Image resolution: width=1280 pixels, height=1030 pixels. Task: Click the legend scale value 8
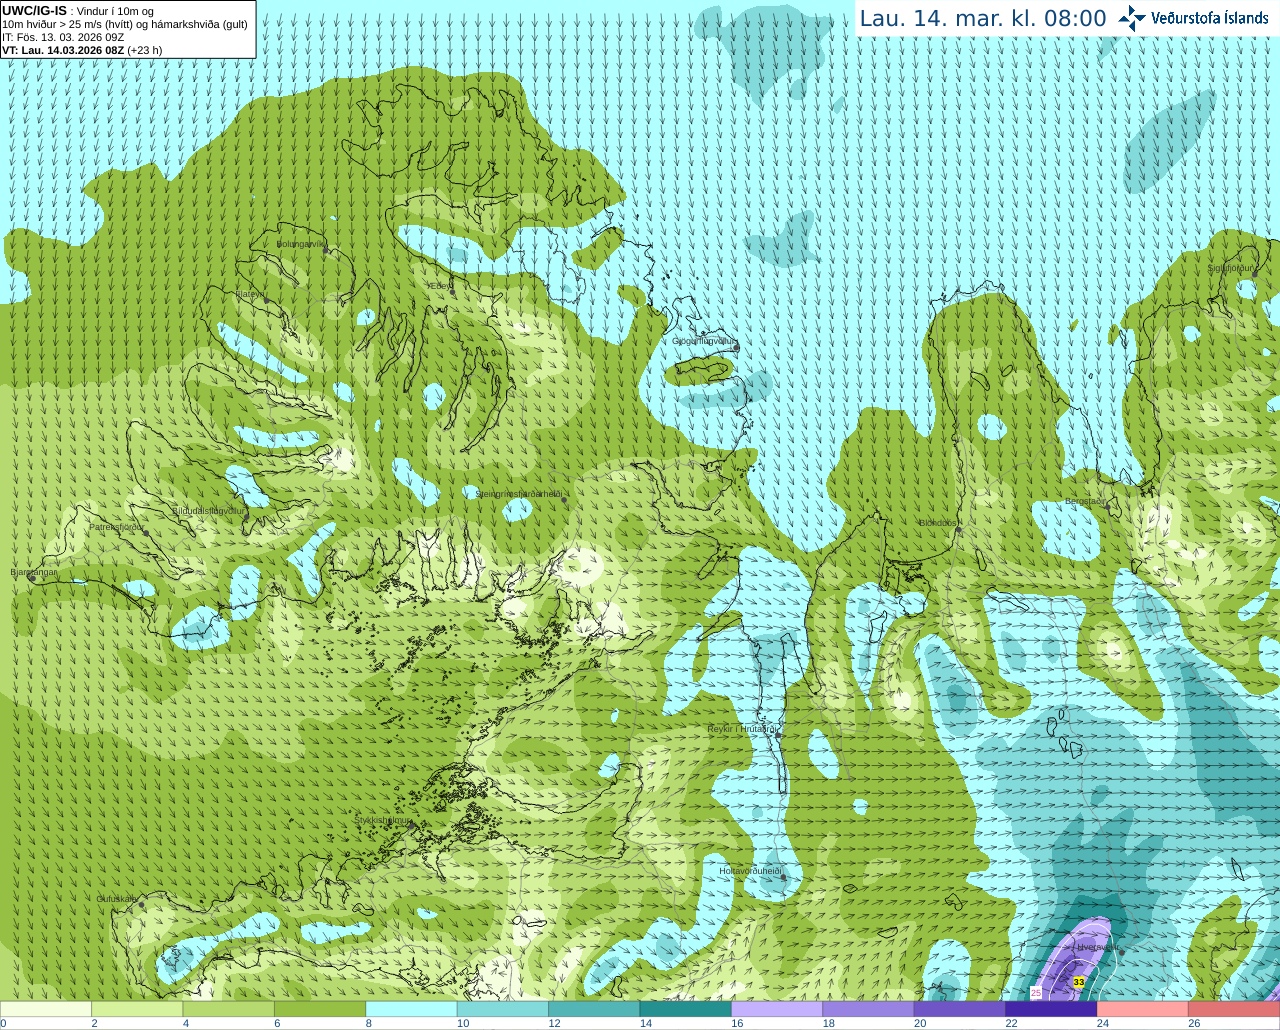pyautogui.click(x=369, y=1023)
